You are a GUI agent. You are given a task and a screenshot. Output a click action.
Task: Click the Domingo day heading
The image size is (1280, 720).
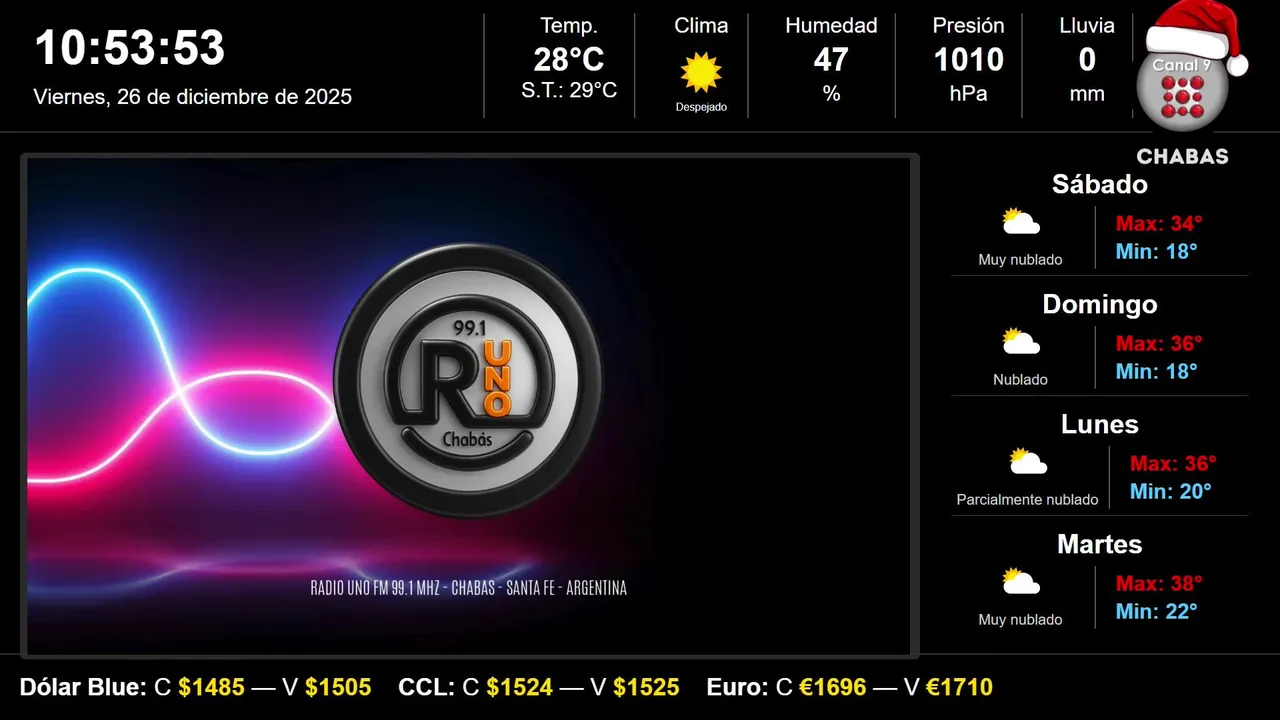click(x=1100, y=304)
